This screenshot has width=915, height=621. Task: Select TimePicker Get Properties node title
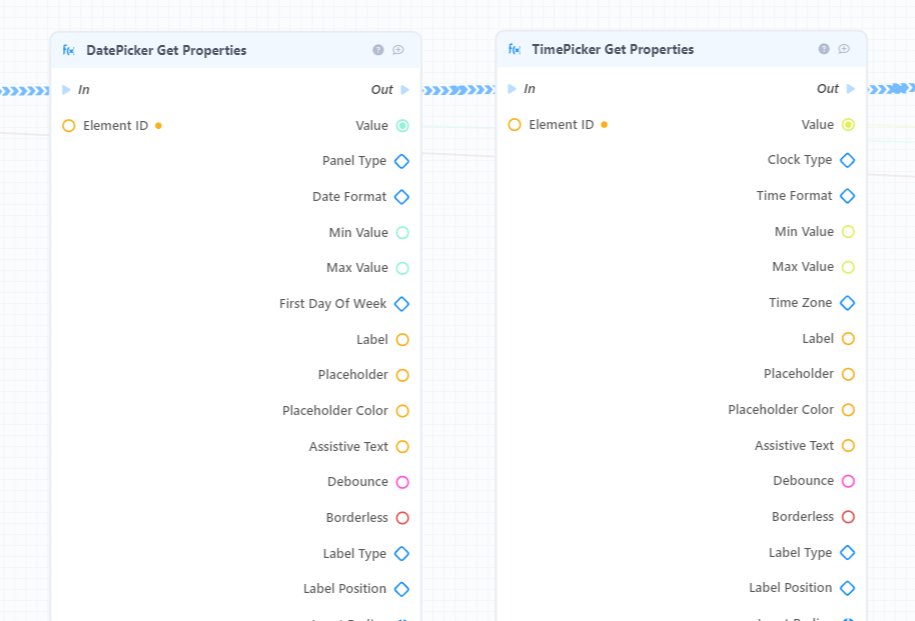(x=613, y=49)
